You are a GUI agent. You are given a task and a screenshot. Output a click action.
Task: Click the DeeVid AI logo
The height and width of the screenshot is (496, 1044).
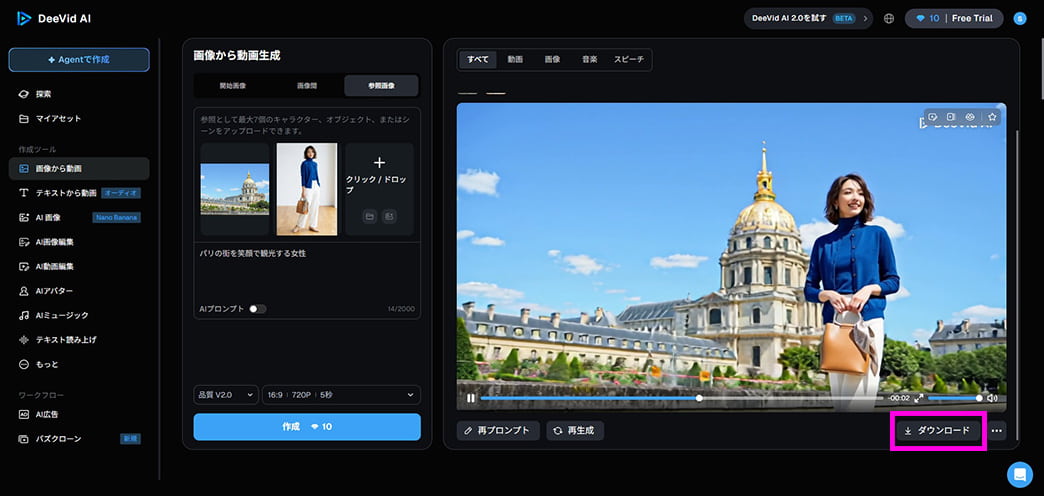(x=53, y=19)
